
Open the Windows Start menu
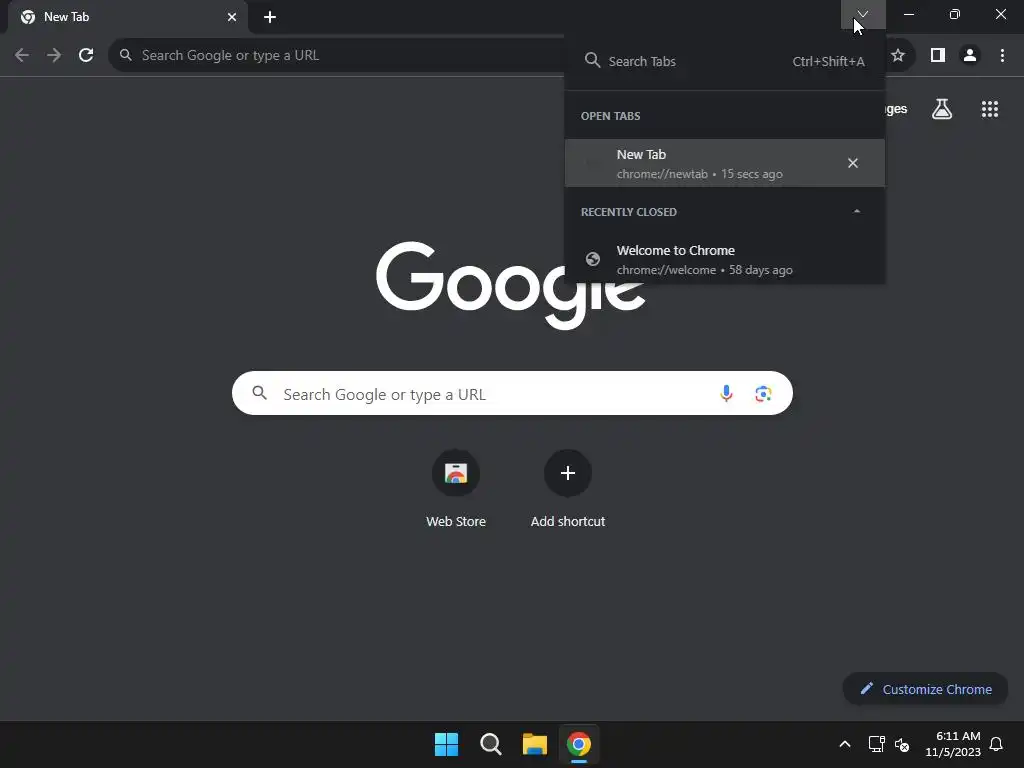tap(447, 744)
